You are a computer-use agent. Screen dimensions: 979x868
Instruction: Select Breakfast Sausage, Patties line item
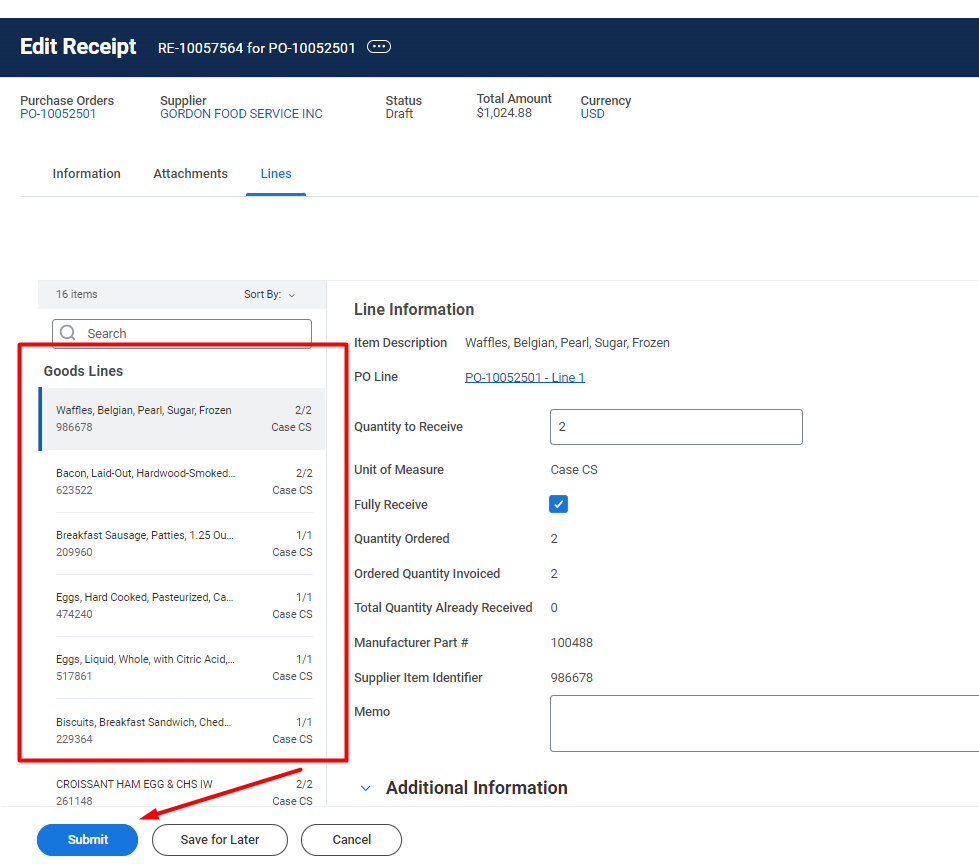pos(184,544)
